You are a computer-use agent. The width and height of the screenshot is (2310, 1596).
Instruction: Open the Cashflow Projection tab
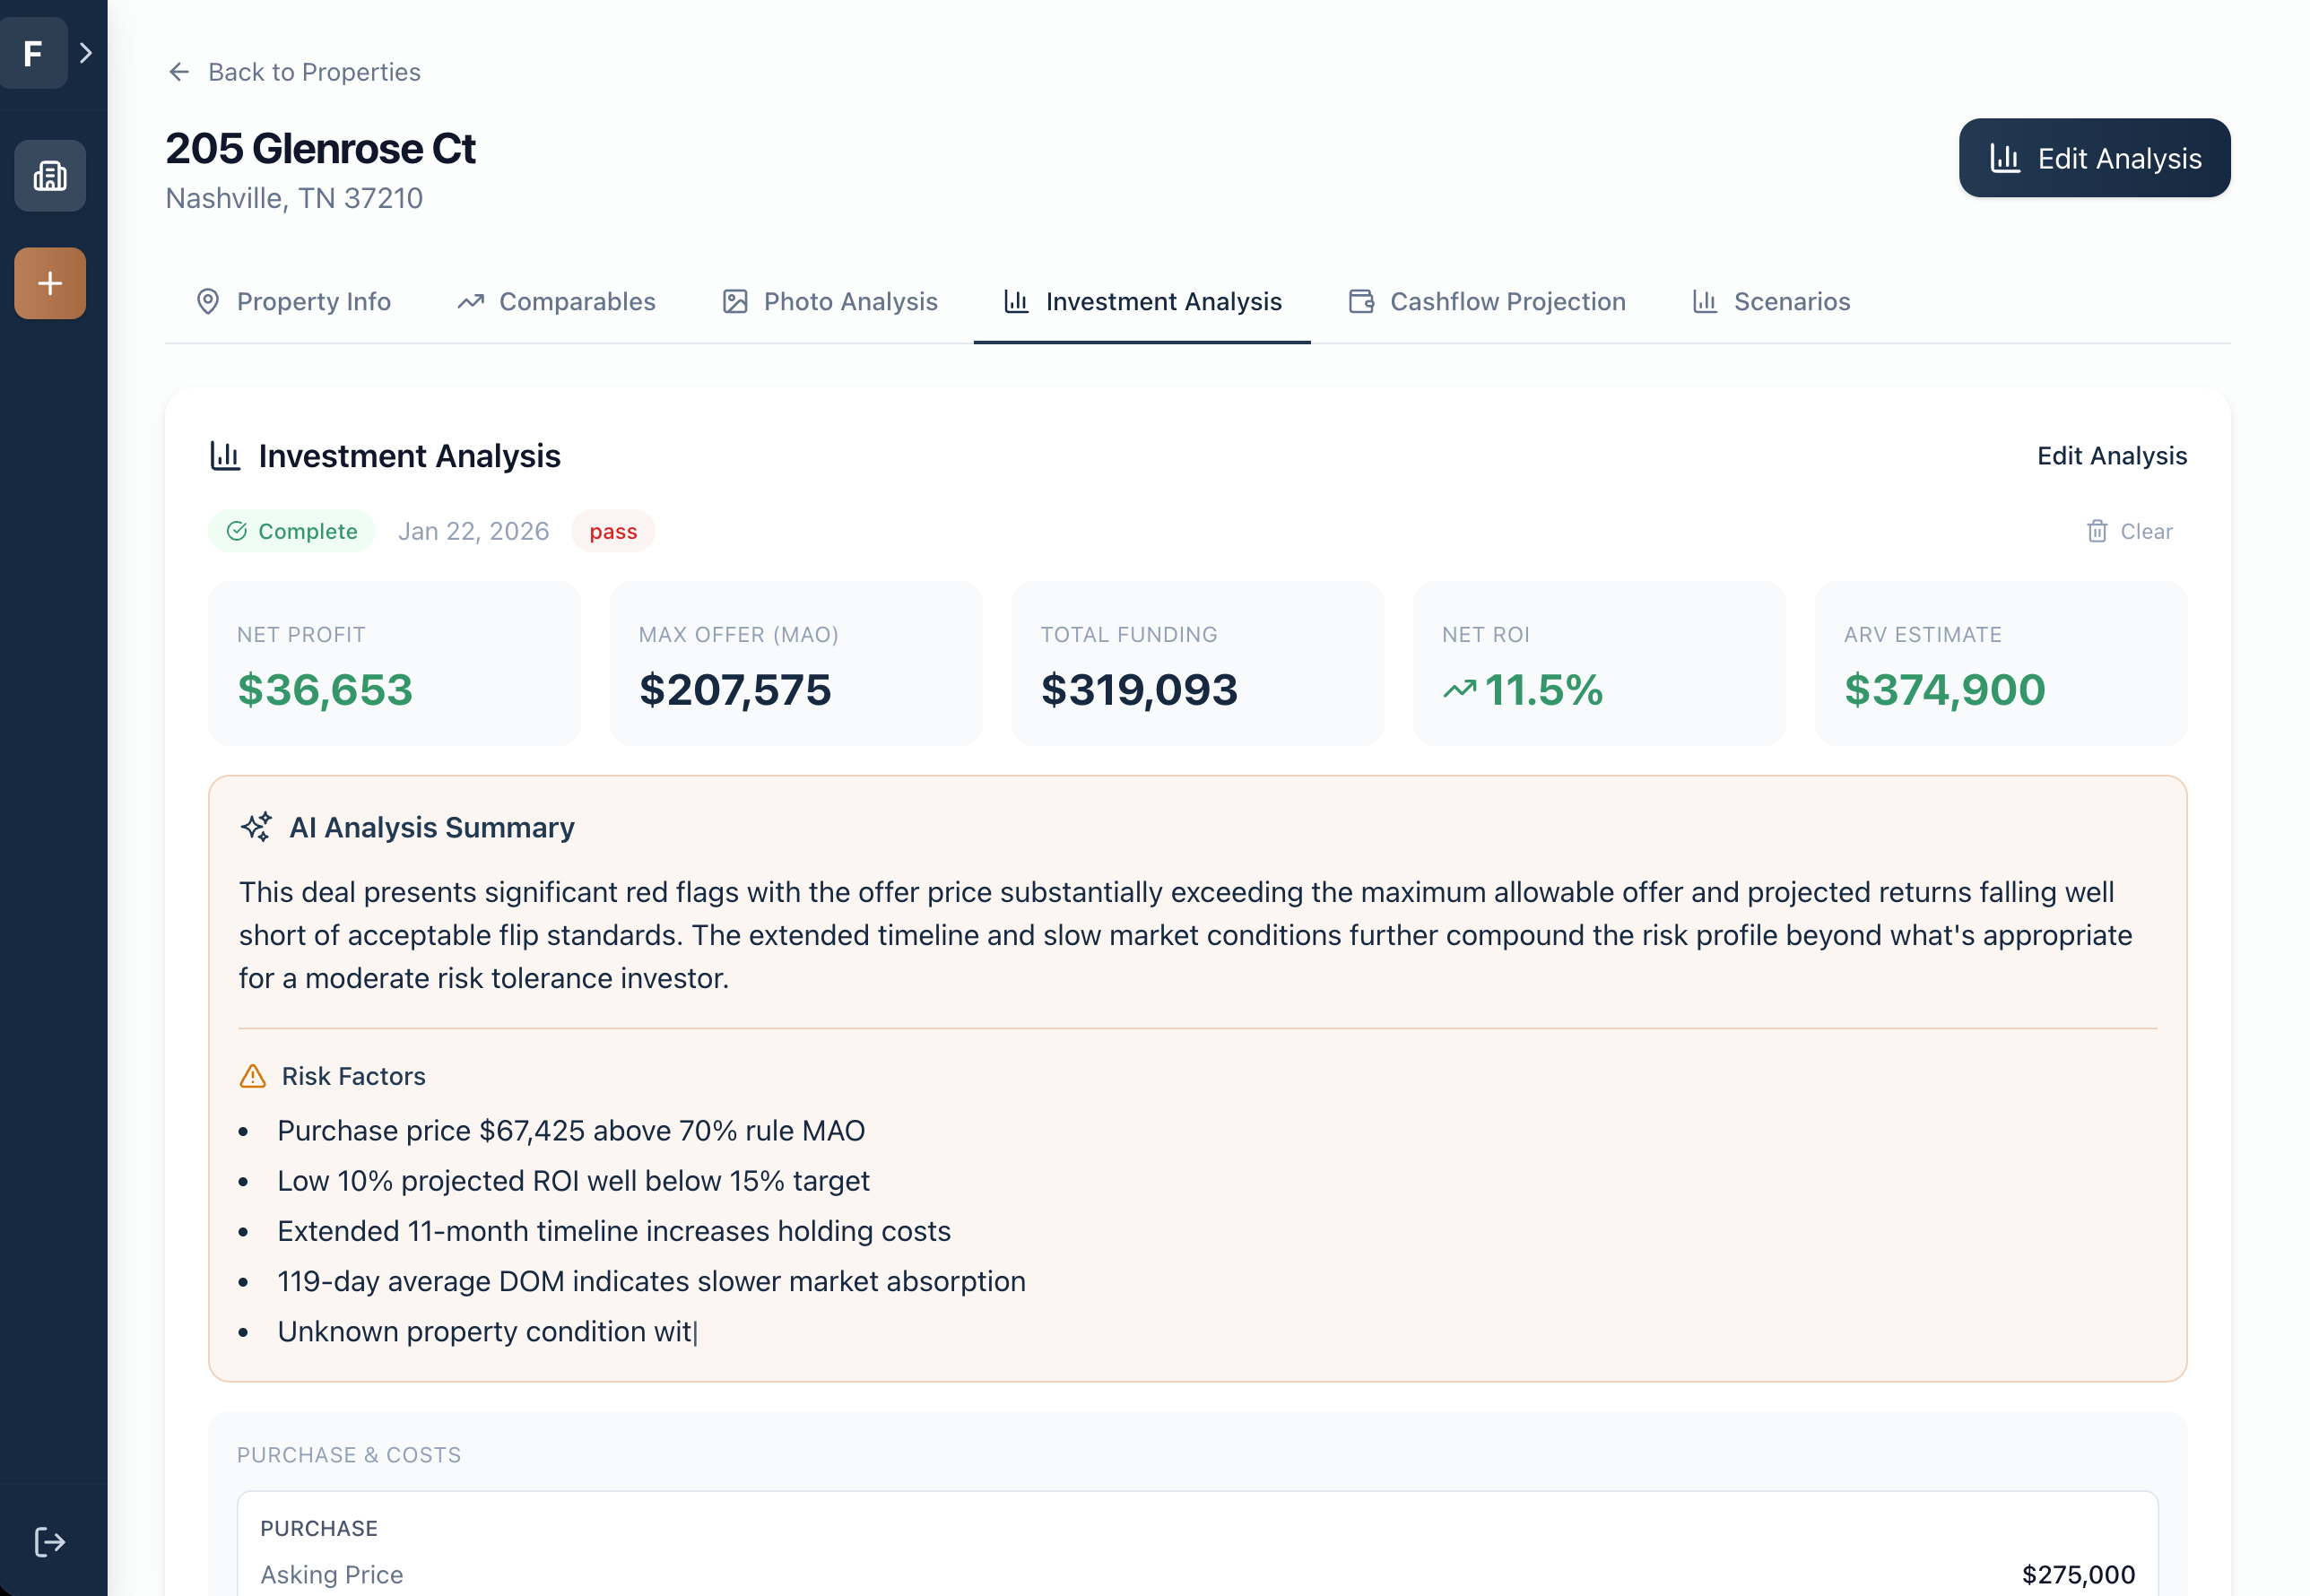point(1485,301)
